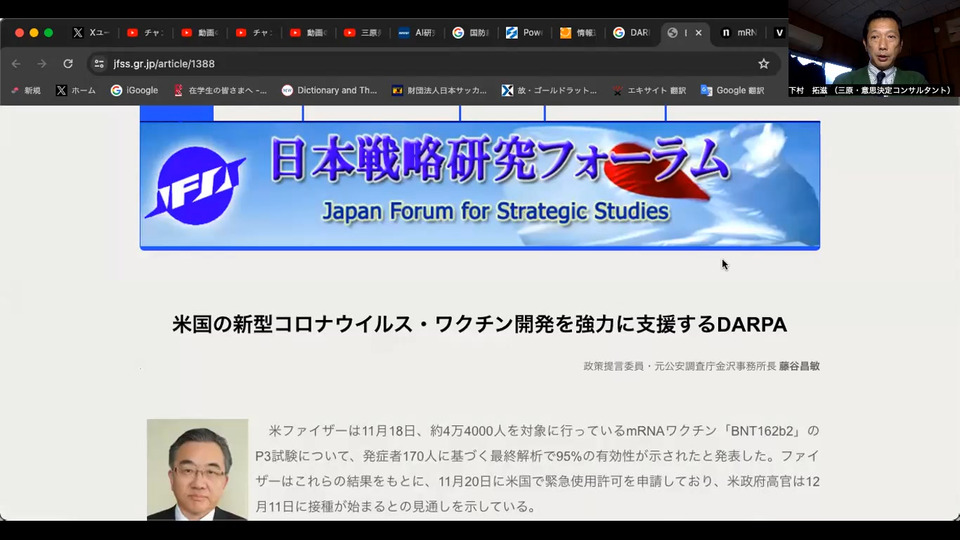Open the Google DAR tab
The image size is (960, 540).
[x=632, y=32]
